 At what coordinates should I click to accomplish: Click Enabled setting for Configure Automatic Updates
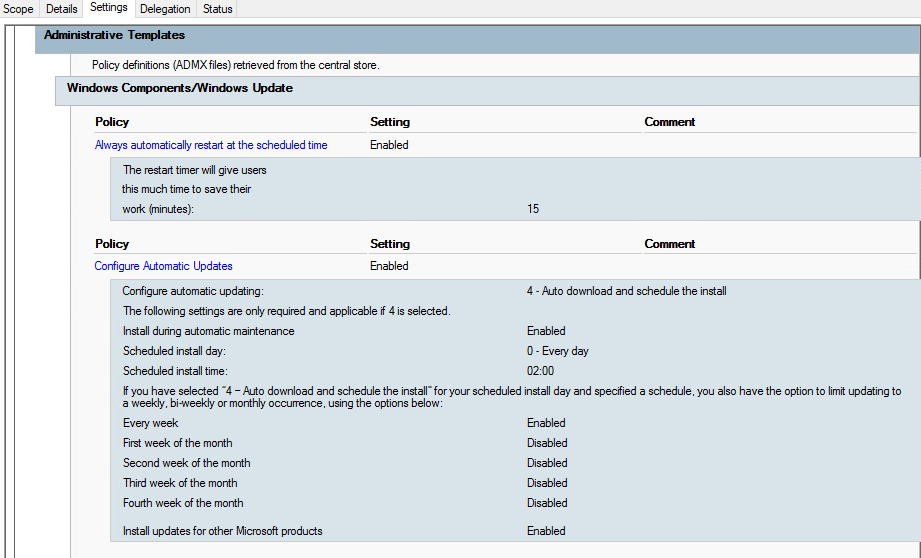point(389,266)
